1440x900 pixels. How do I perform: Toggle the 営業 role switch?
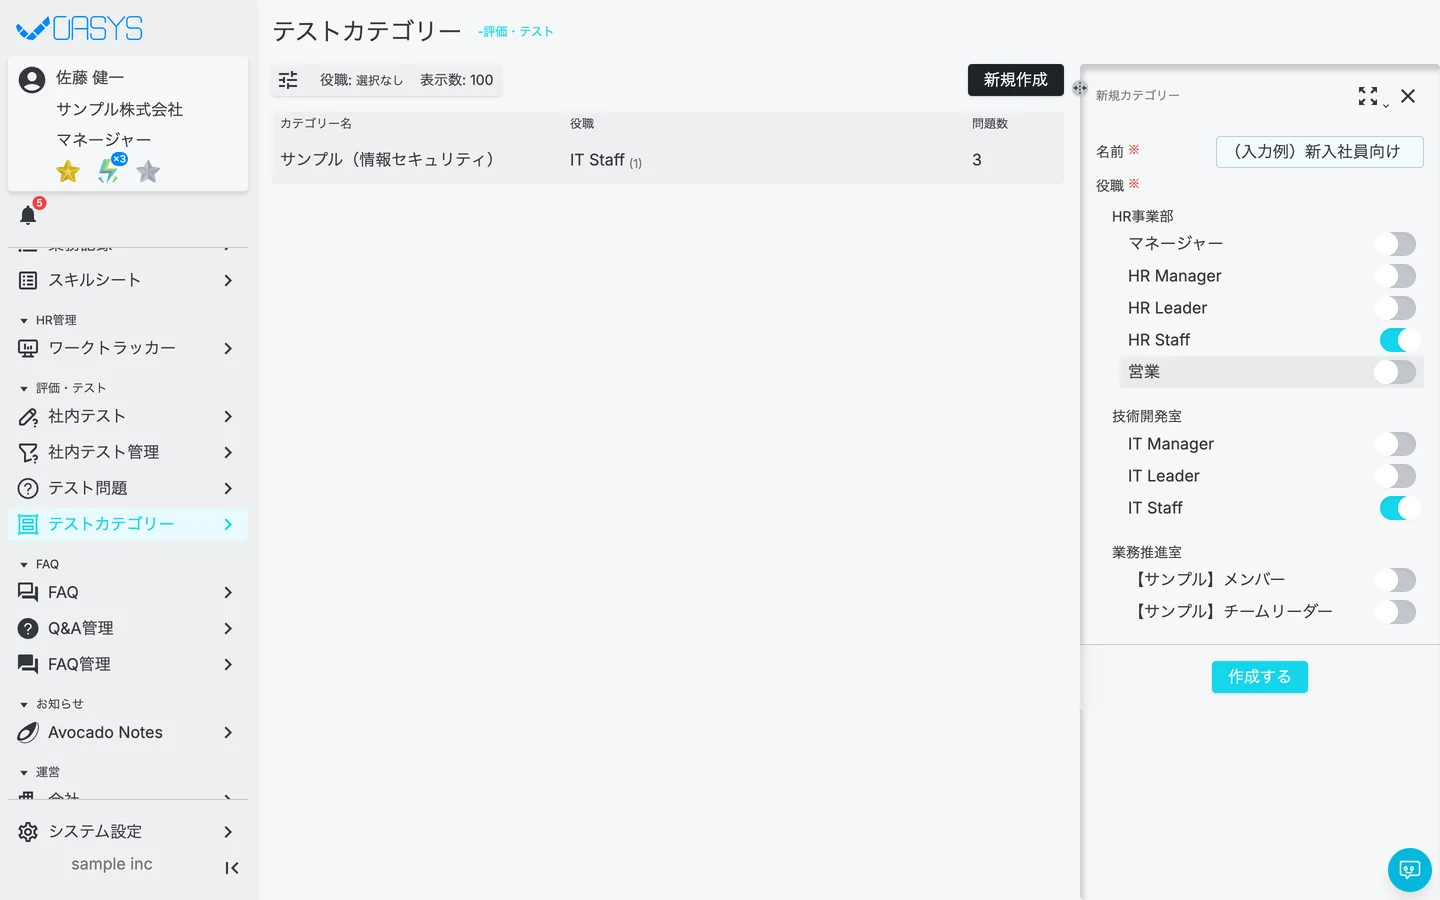(x=1395, y=372)
